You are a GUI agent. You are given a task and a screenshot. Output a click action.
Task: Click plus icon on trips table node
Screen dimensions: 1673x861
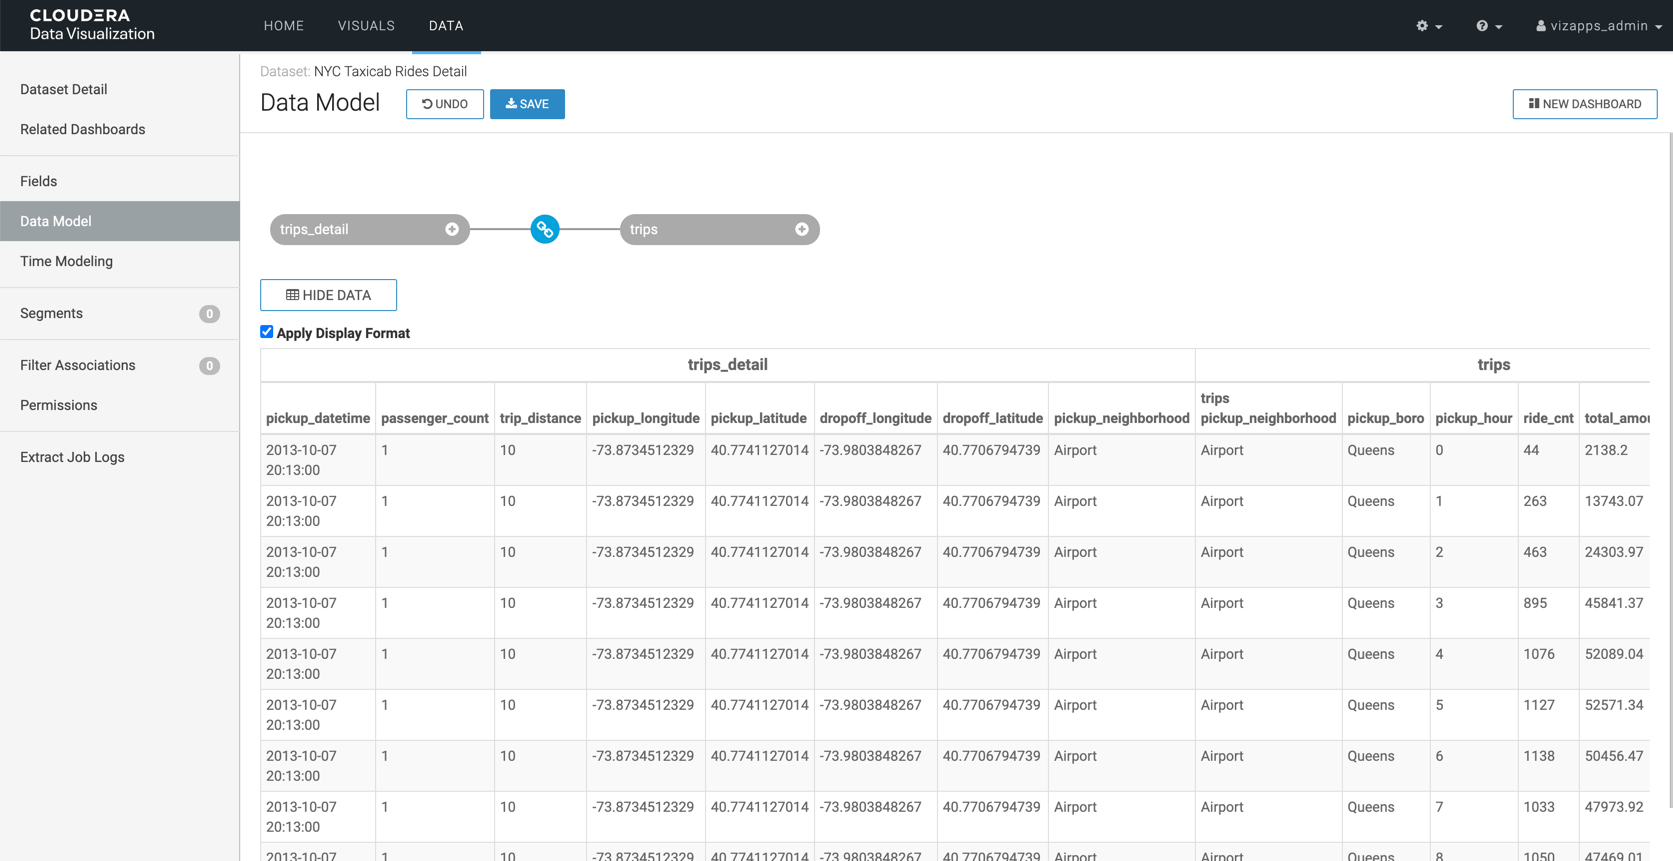(x=802, y=229)
